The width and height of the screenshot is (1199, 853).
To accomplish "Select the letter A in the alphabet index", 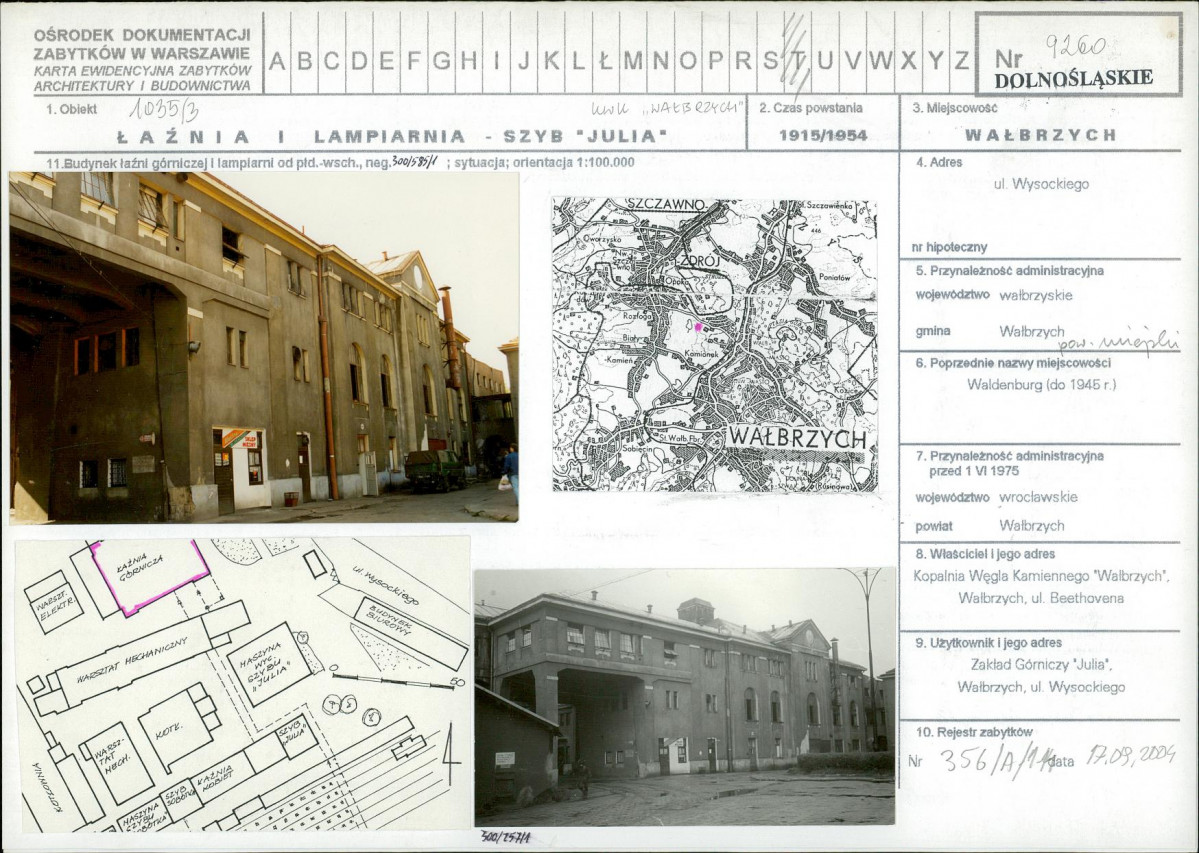I will (277, 60).
